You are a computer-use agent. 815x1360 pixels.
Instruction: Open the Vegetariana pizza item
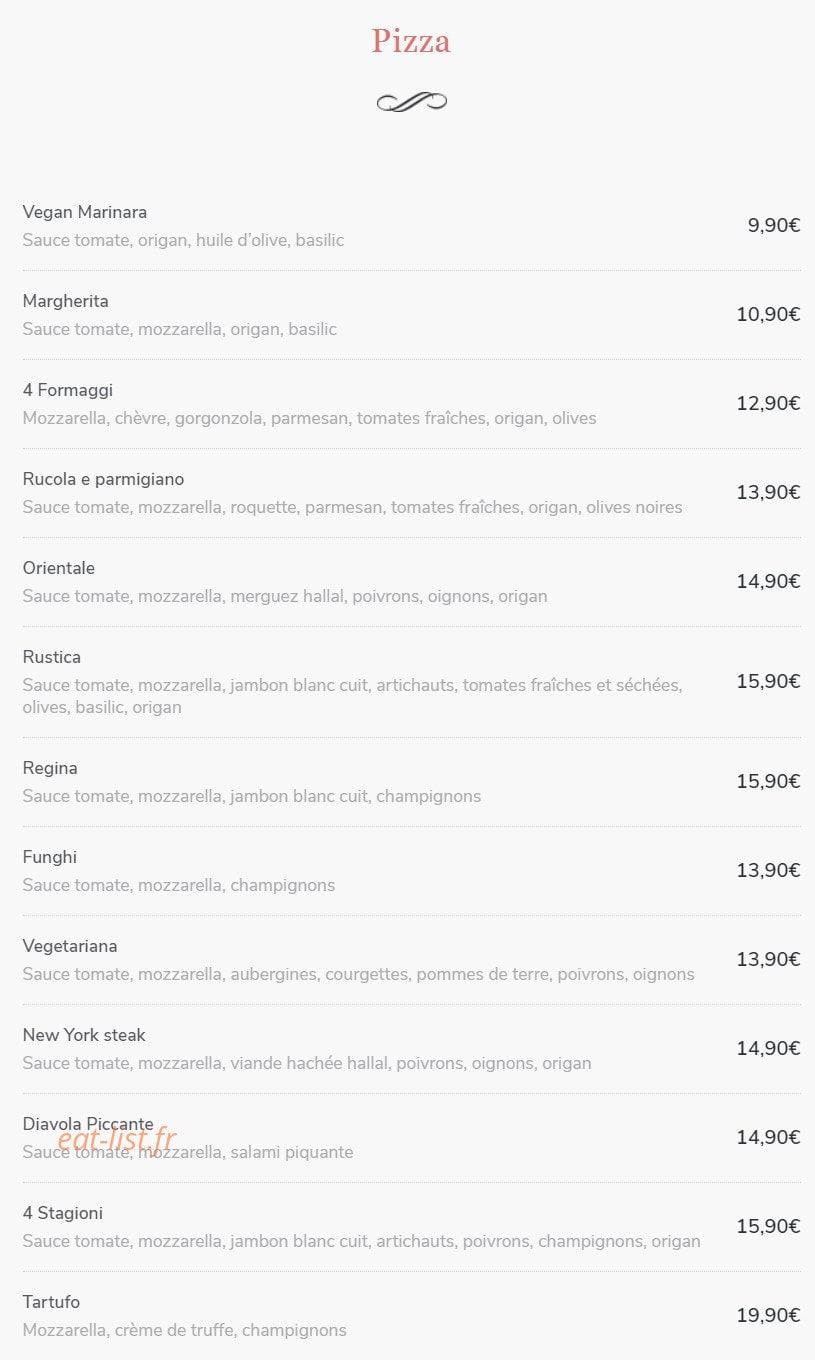click(x=70, y=946)
